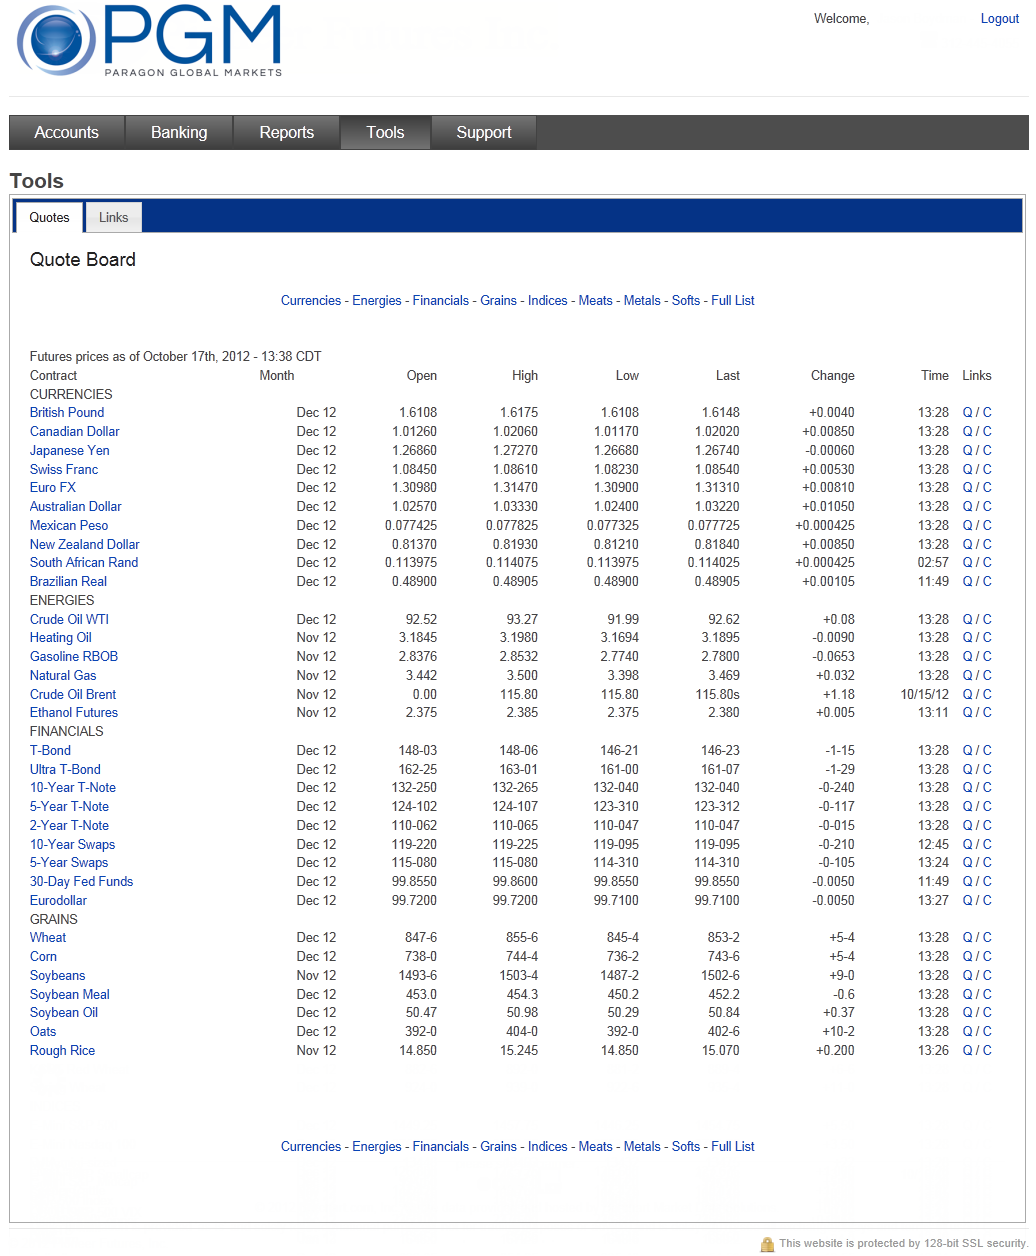Image resolution: width=1036 pixels, height=1256 pixels.
Task: Open the Rough Rice contract
Action: coord(62,1051)
